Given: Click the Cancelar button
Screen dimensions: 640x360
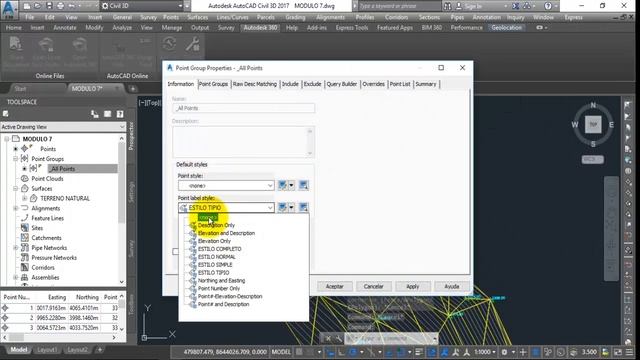Looking at the screenshot, I should pyautogui.click(x=373, y=287).
